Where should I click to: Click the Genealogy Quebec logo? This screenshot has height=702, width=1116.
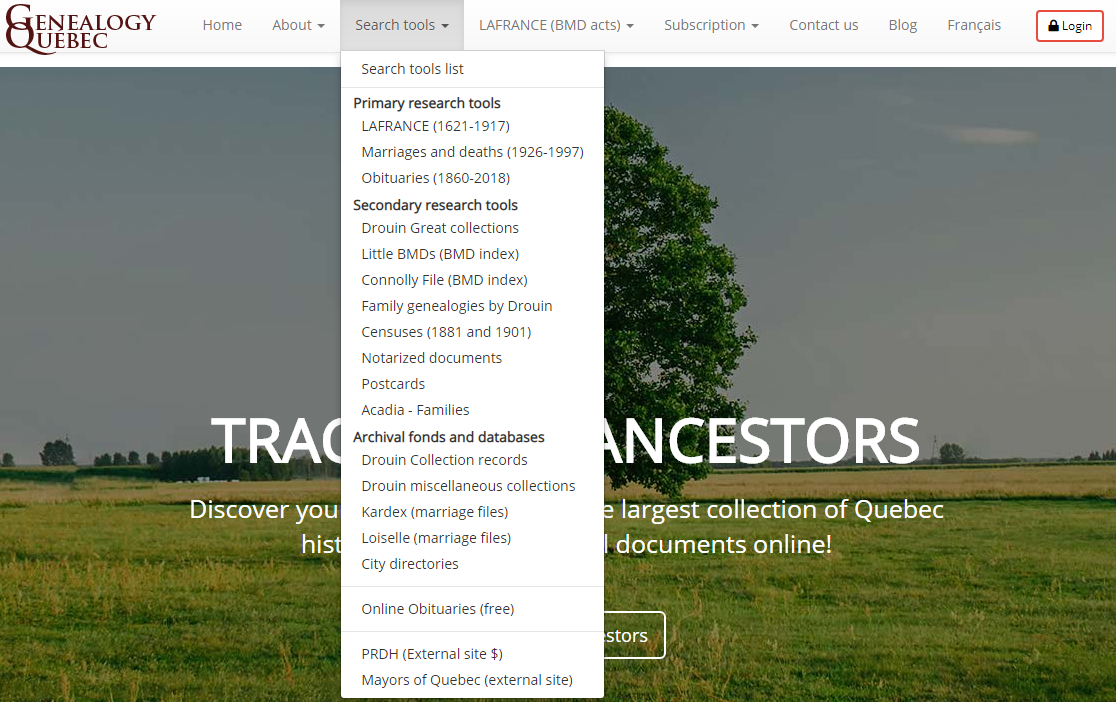[80, 28]
